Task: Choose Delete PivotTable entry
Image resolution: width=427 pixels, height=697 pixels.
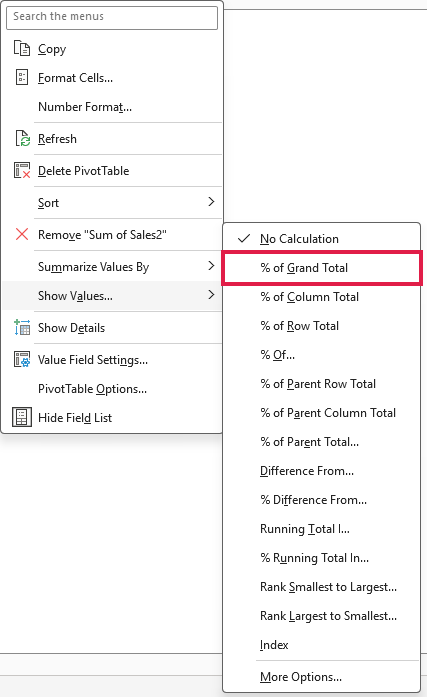Action: click(x=112, y=171)
